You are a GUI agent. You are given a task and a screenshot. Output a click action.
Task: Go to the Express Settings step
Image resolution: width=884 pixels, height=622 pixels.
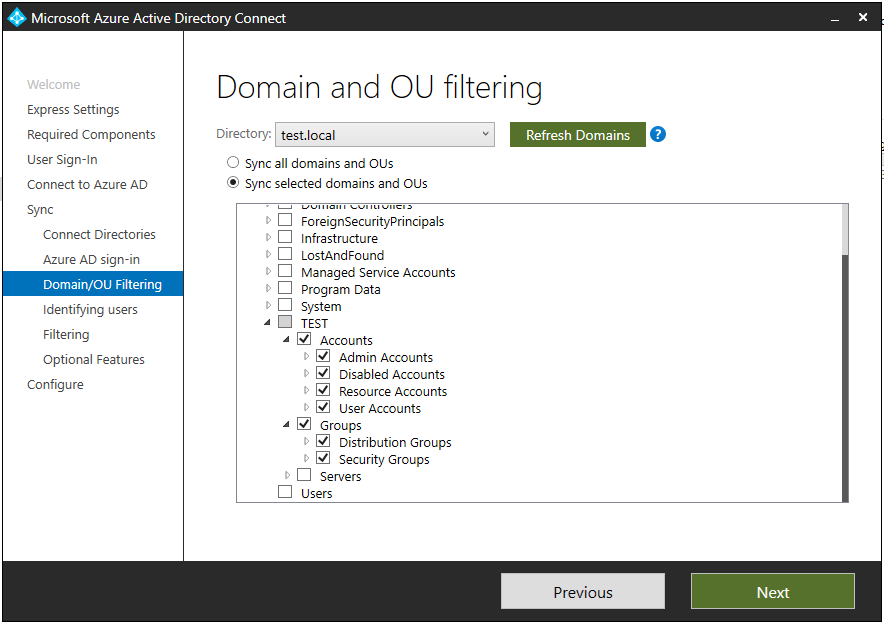point(73,109)
